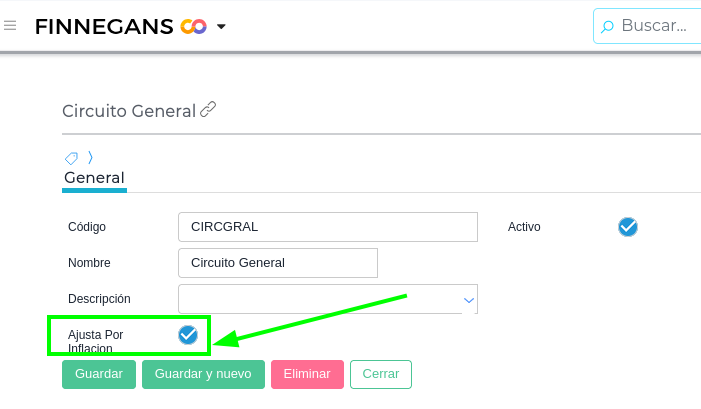Uncheck the Activo checkbox

(628, 227)
